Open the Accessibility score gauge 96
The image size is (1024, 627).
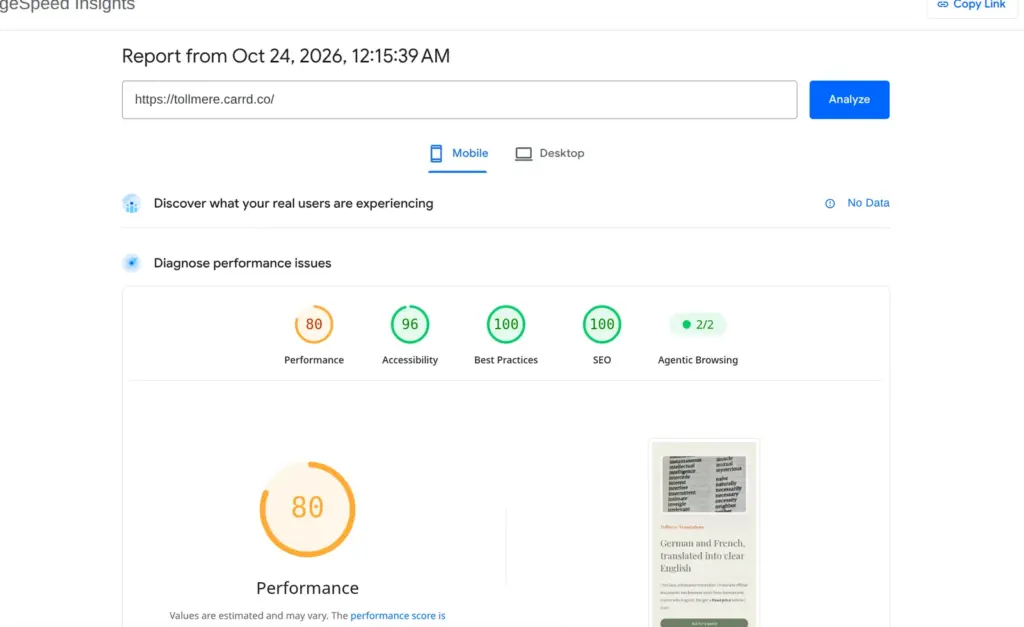pyautogui.click(x=409, y=324)
